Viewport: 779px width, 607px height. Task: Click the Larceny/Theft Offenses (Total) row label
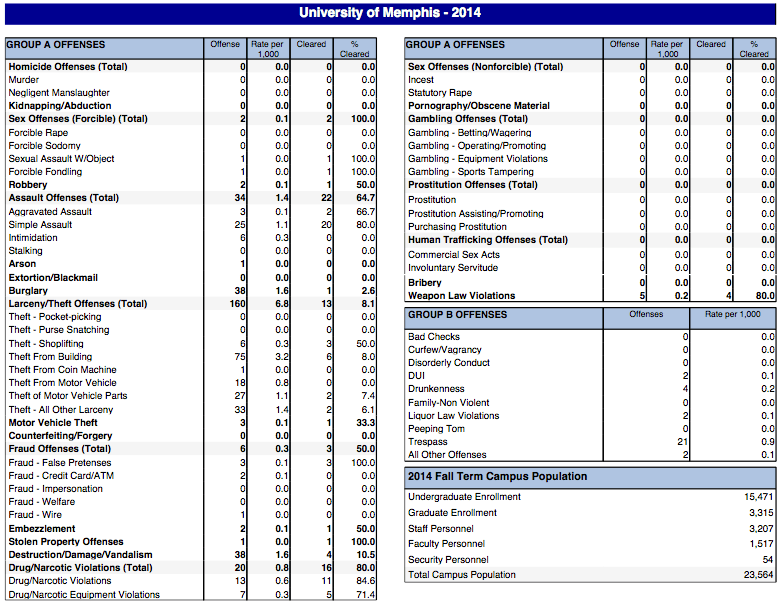pyautogui.click(x=77, y=304)
